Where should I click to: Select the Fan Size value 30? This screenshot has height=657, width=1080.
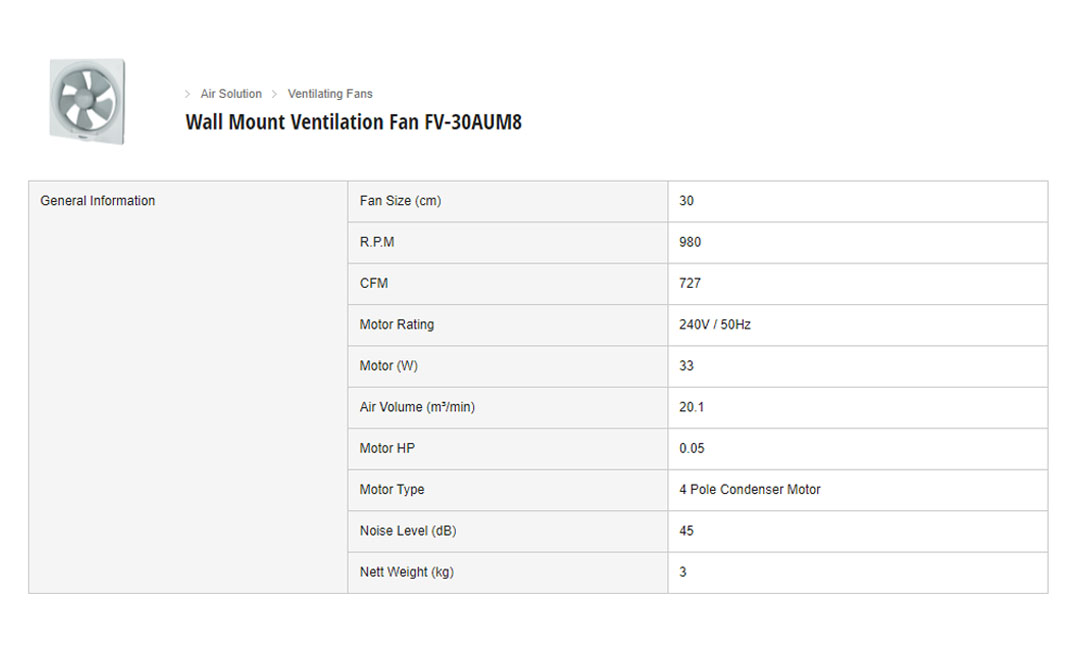click(x=686, y=201)
